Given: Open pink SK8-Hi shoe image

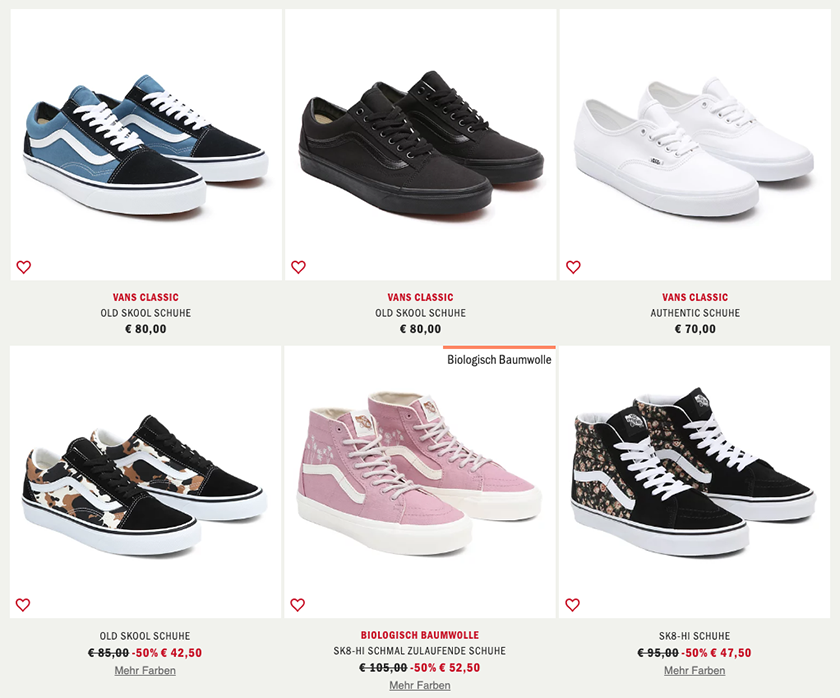Looking at the screenshot, I should (x=420, y=482).
